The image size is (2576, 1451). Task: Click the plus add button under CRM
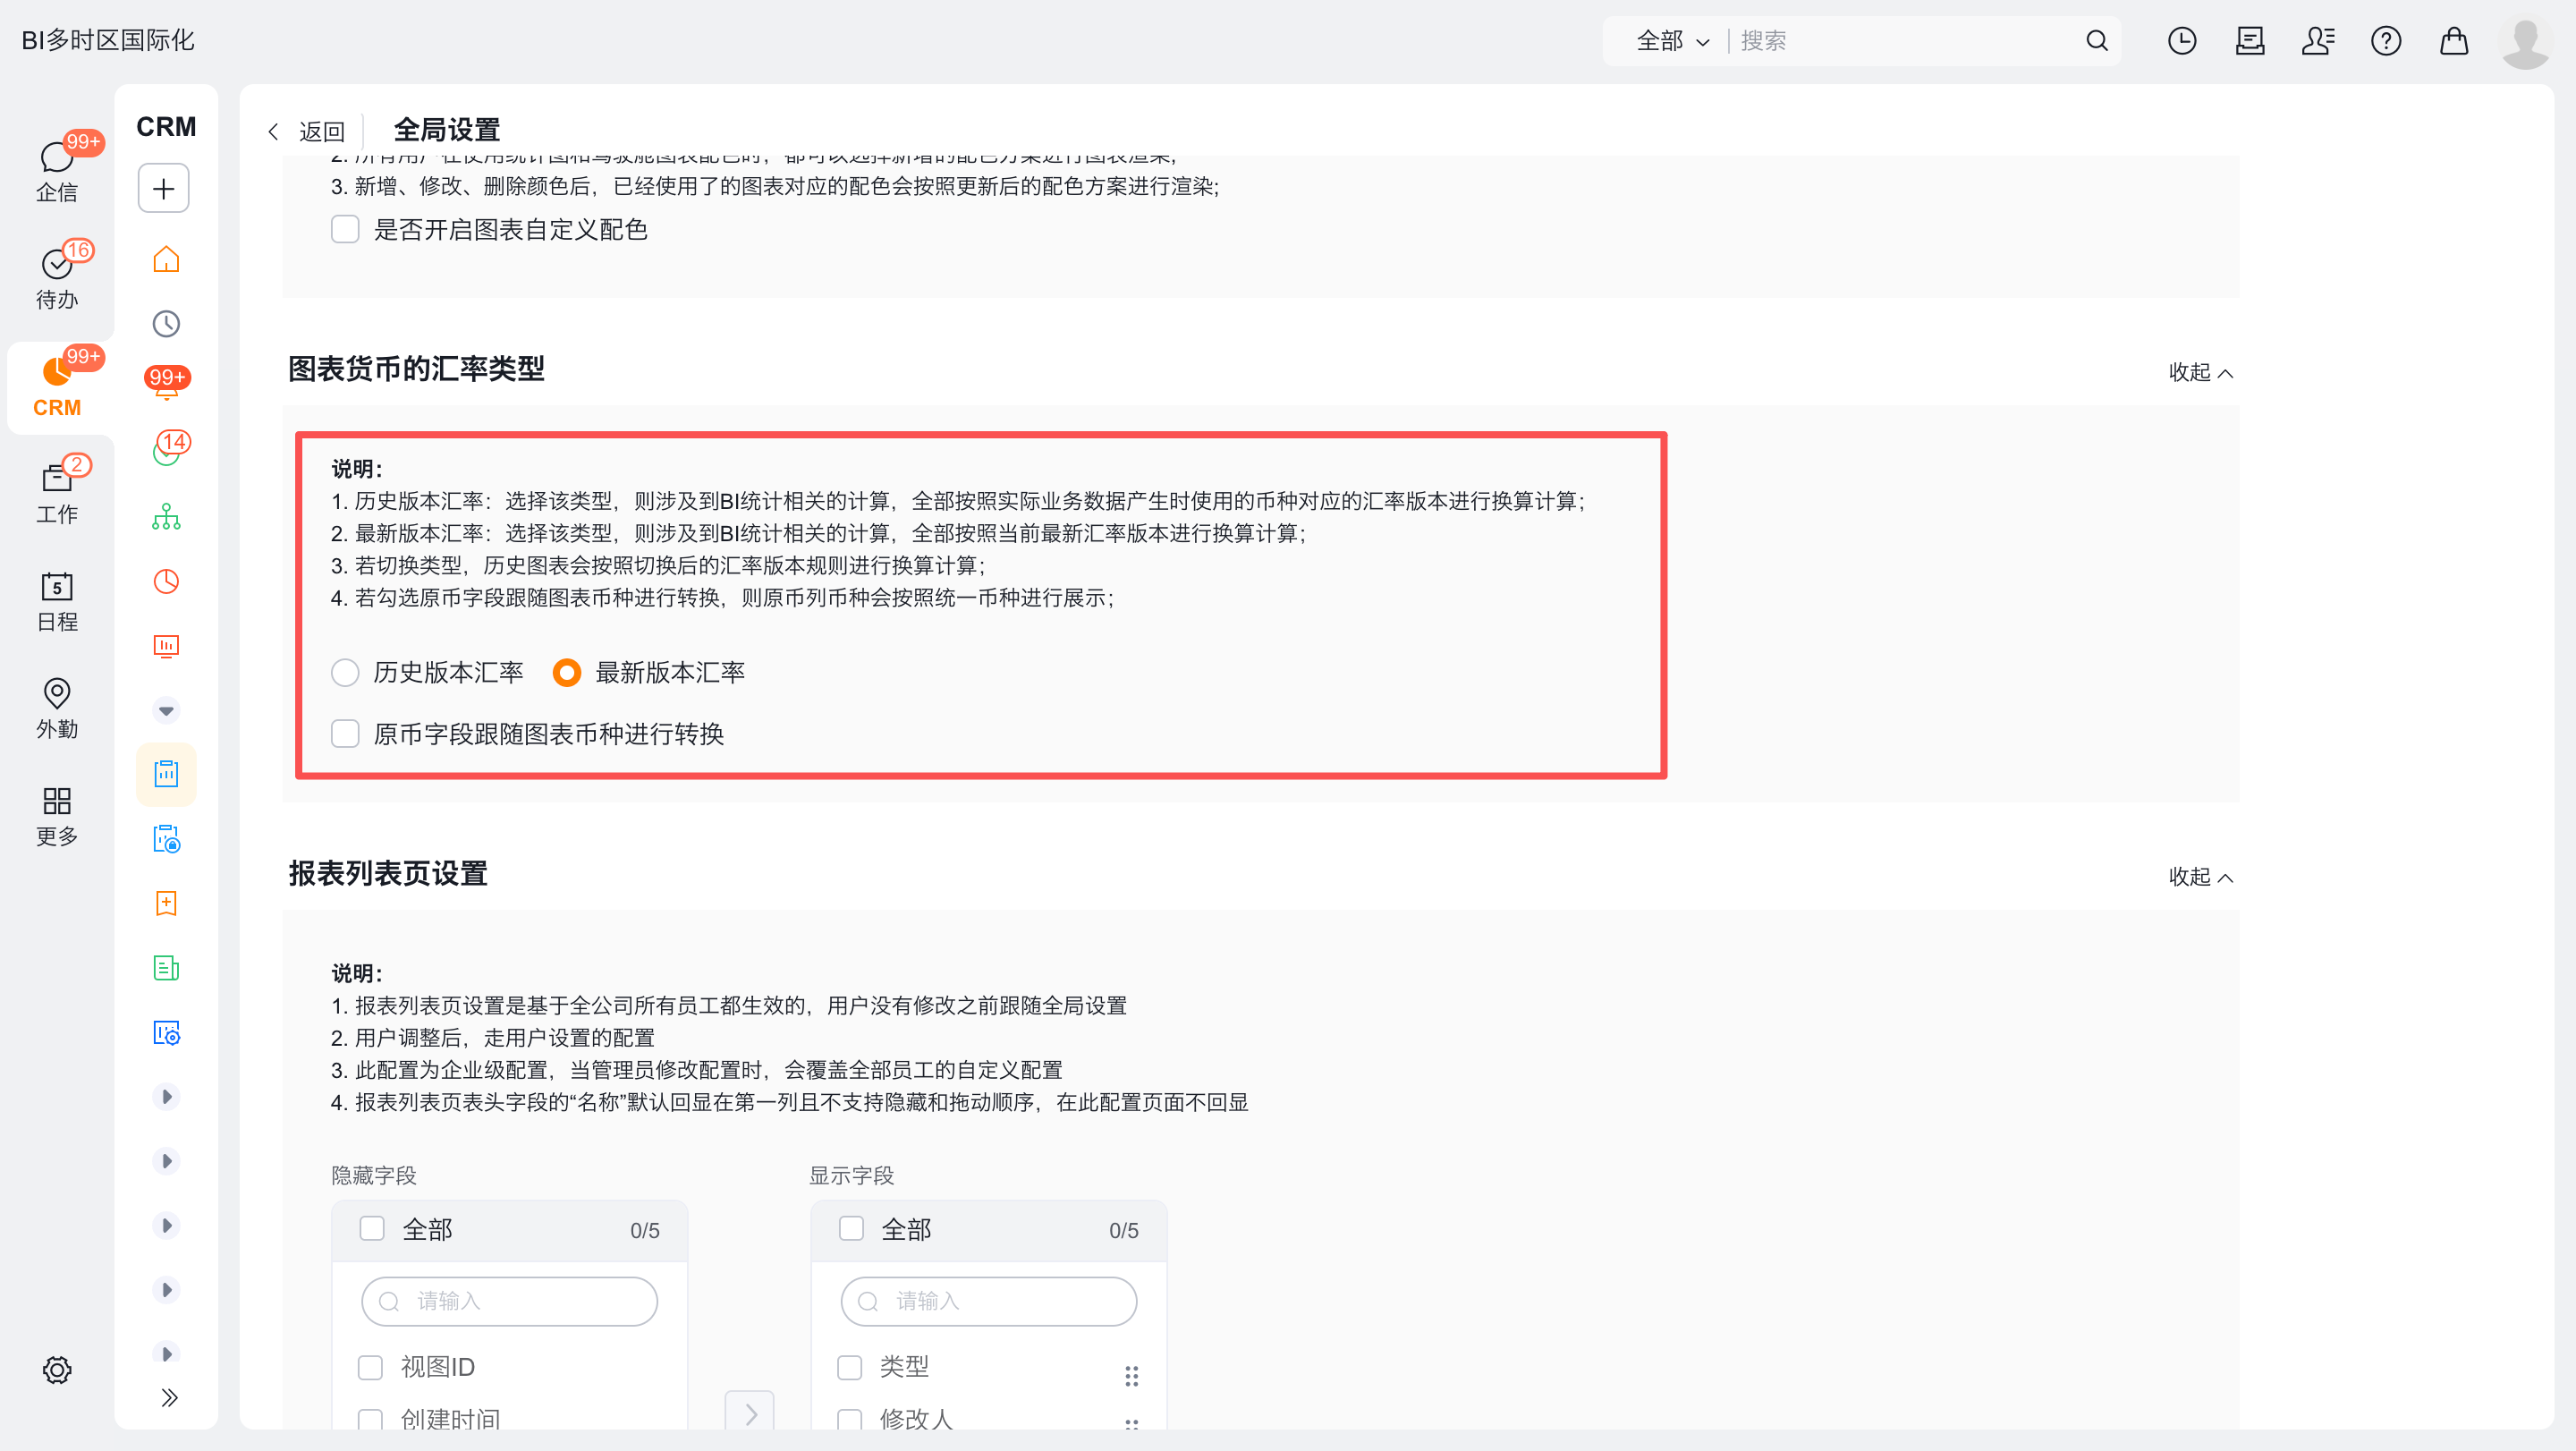pyautogui.click(x=164, y=189)
